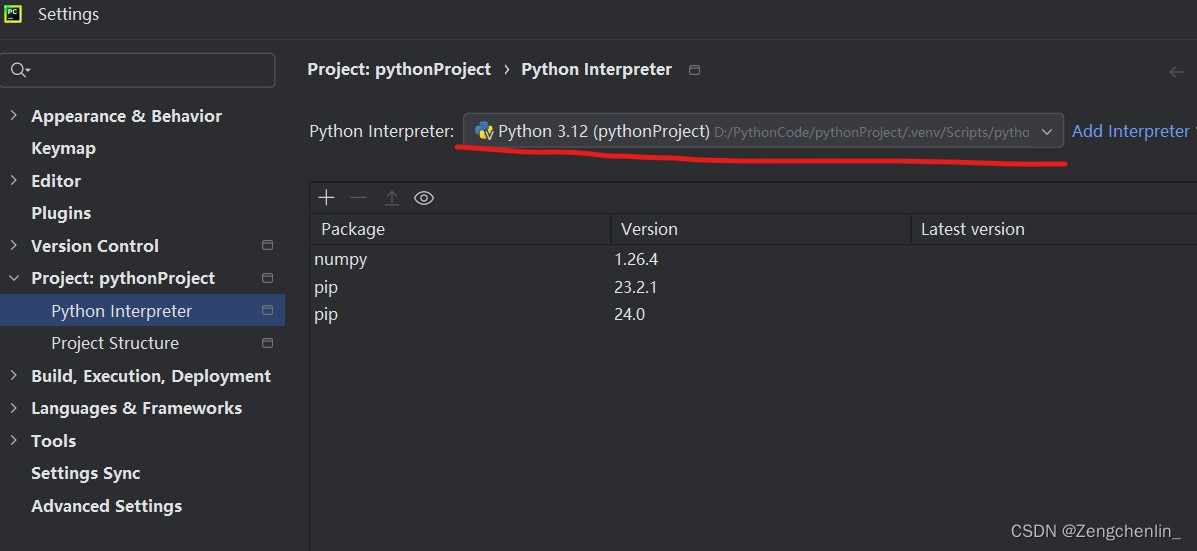Expand the Build, Execution, Deployment section
The image size is (1197, 551).
(x=13, y=375)
